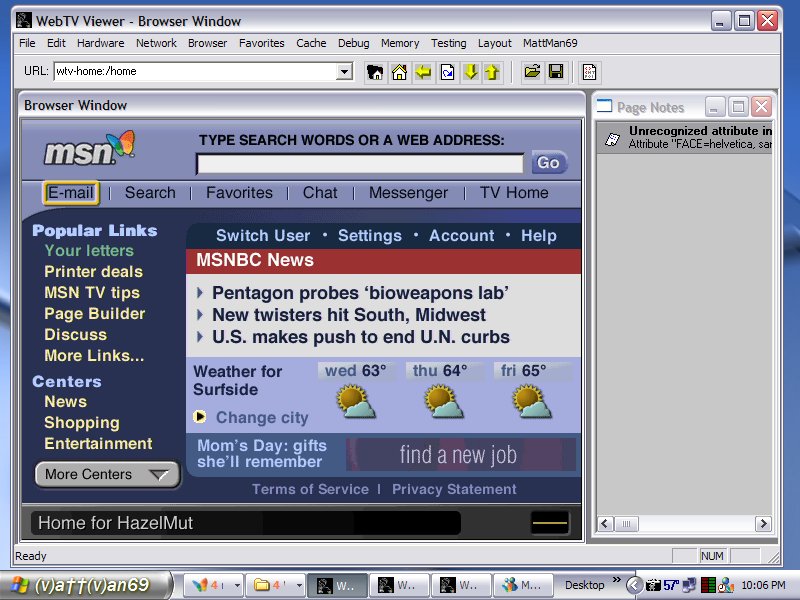Screen dimensions: 800x600
Task: Click the Save floppy disk toolbar icon
Action: click(556, 72)
